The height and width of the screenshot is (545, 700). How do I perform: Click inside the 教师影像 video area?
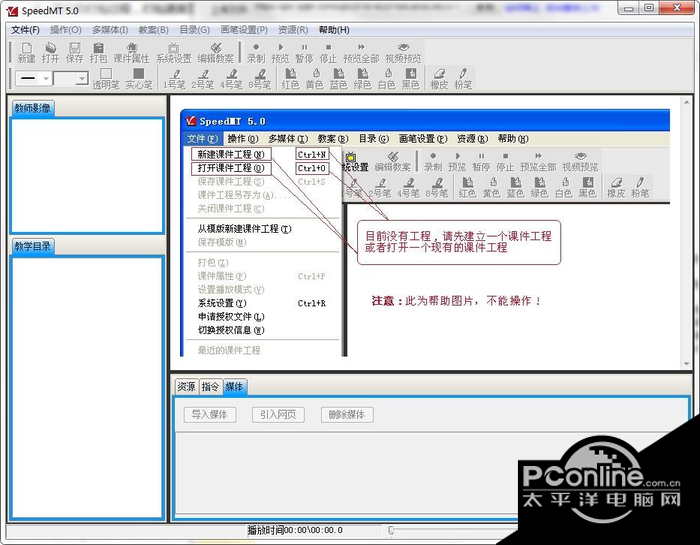coord(88,175)
